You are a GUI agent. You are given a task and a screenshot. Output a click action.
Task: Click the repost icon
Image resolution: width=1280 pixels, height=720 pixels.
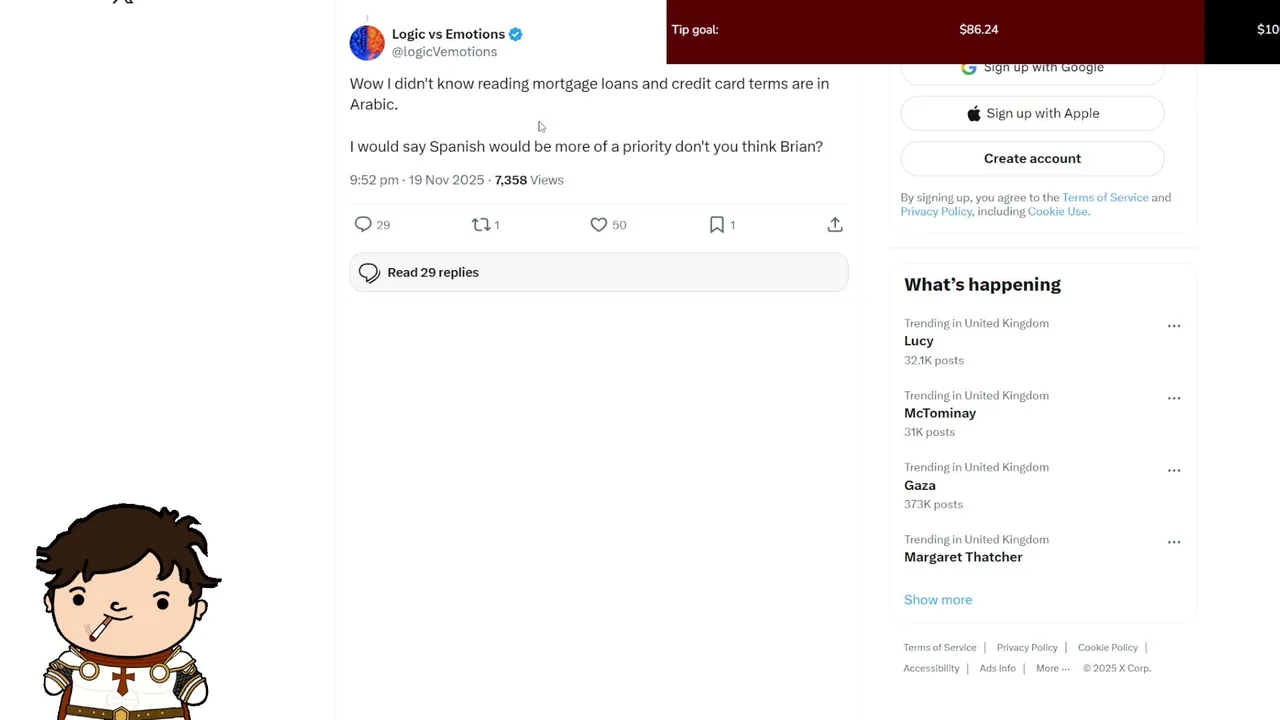coord(481,225)
